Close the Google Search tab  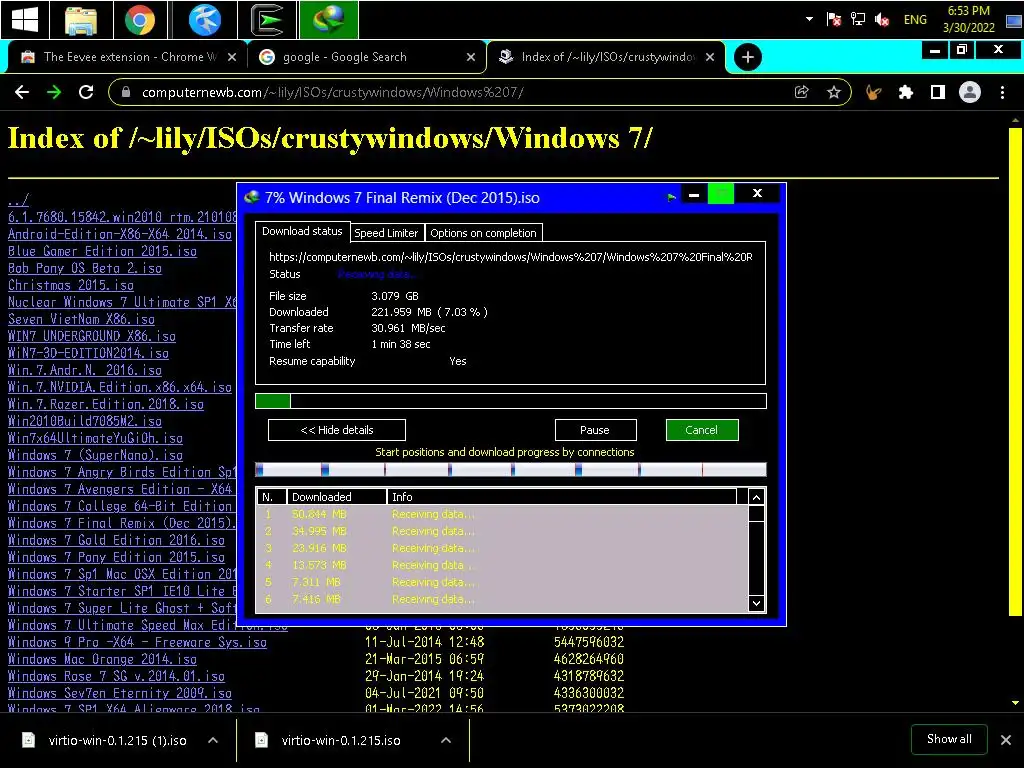[470, 57]
